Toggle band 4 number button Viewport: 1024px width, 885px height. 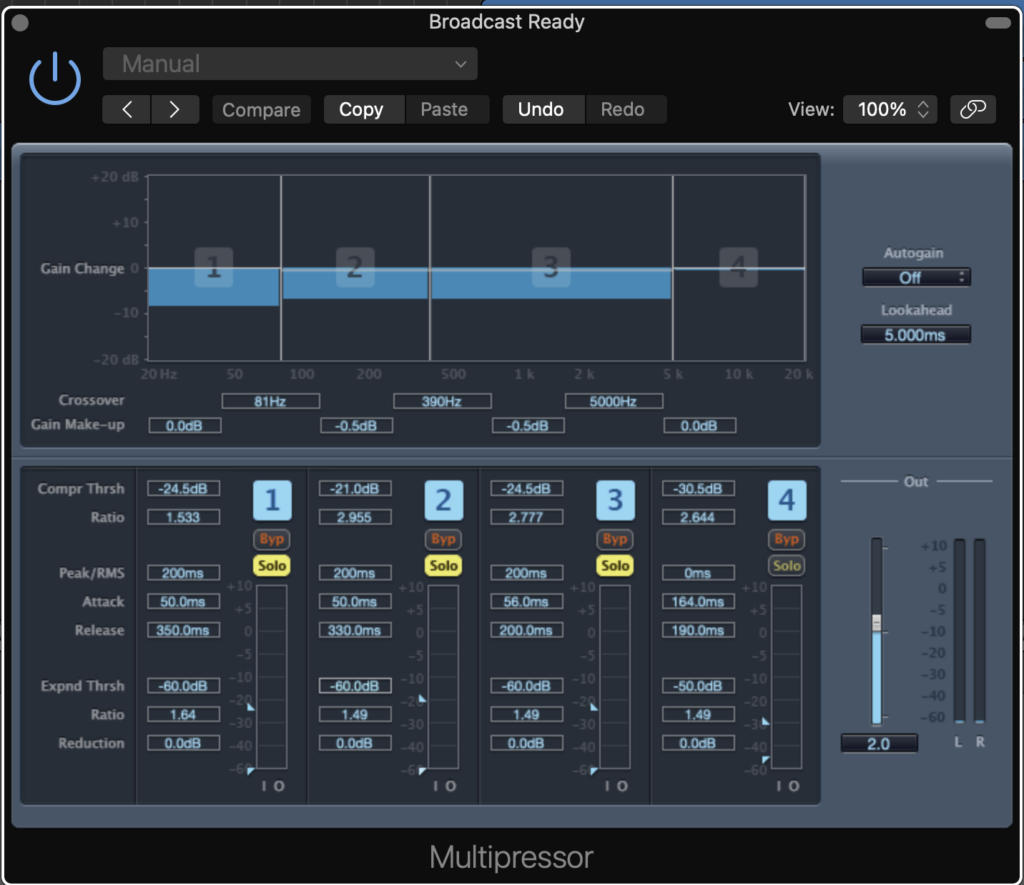point(787,500)
